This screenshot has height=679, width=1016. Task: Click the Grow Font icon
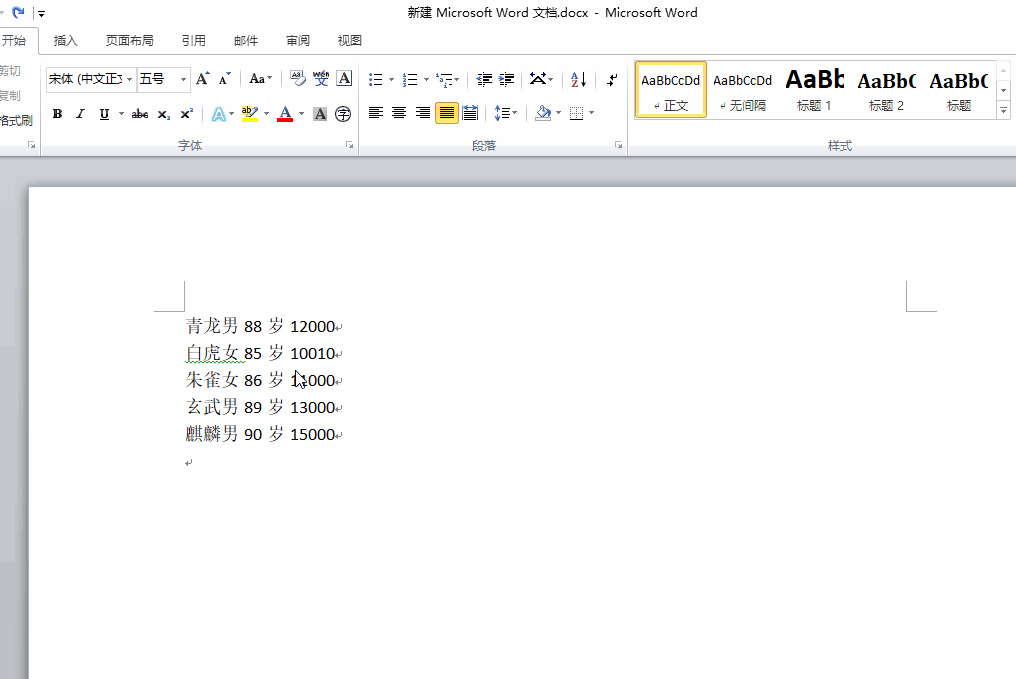[x=201, y=76]
